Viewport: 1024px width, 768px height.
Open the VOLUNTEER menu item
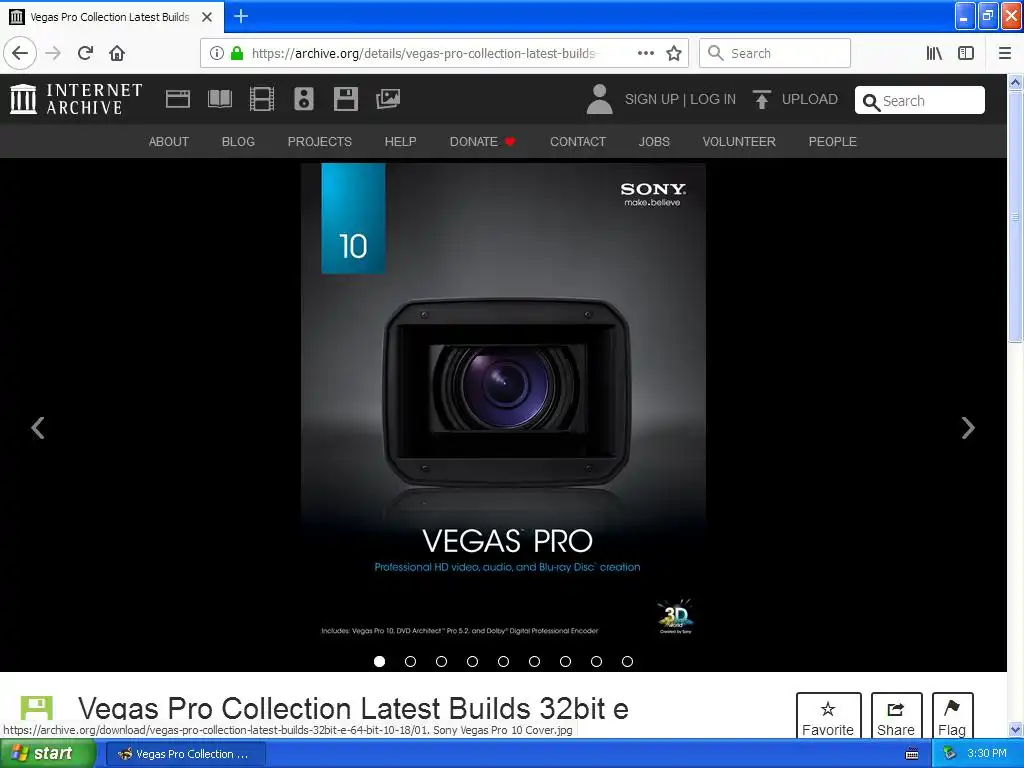[739, 142]
